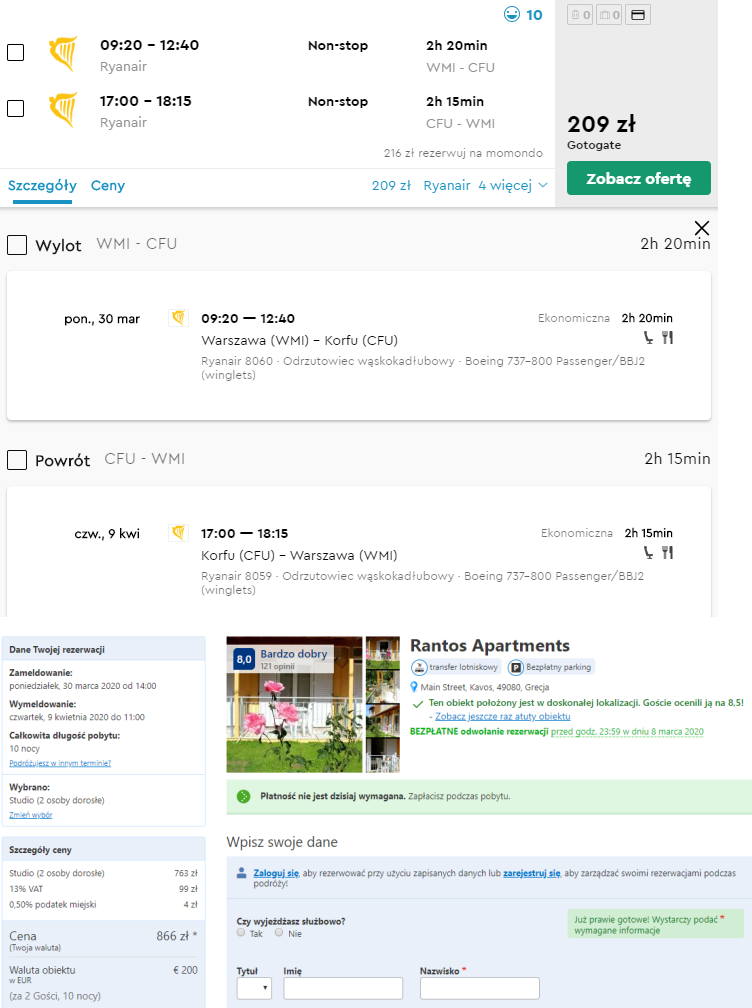The image size is (752, 1008).
Task: Click the free cancellation deadline date link
Action: (x=627, y=732)
